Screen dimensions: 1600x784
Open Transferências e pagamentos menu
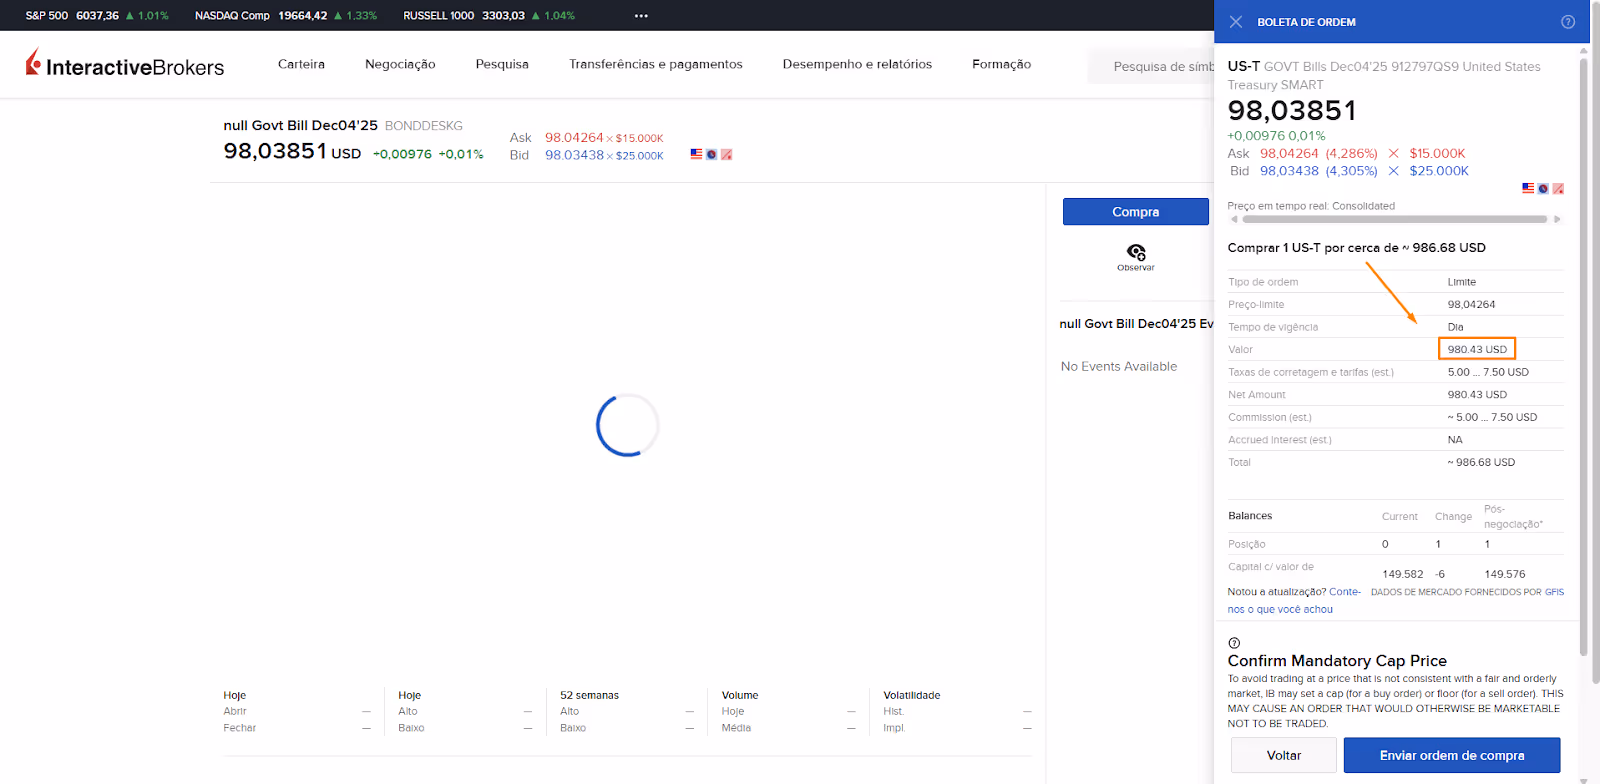pyautogui.click(x=656, y=64)
